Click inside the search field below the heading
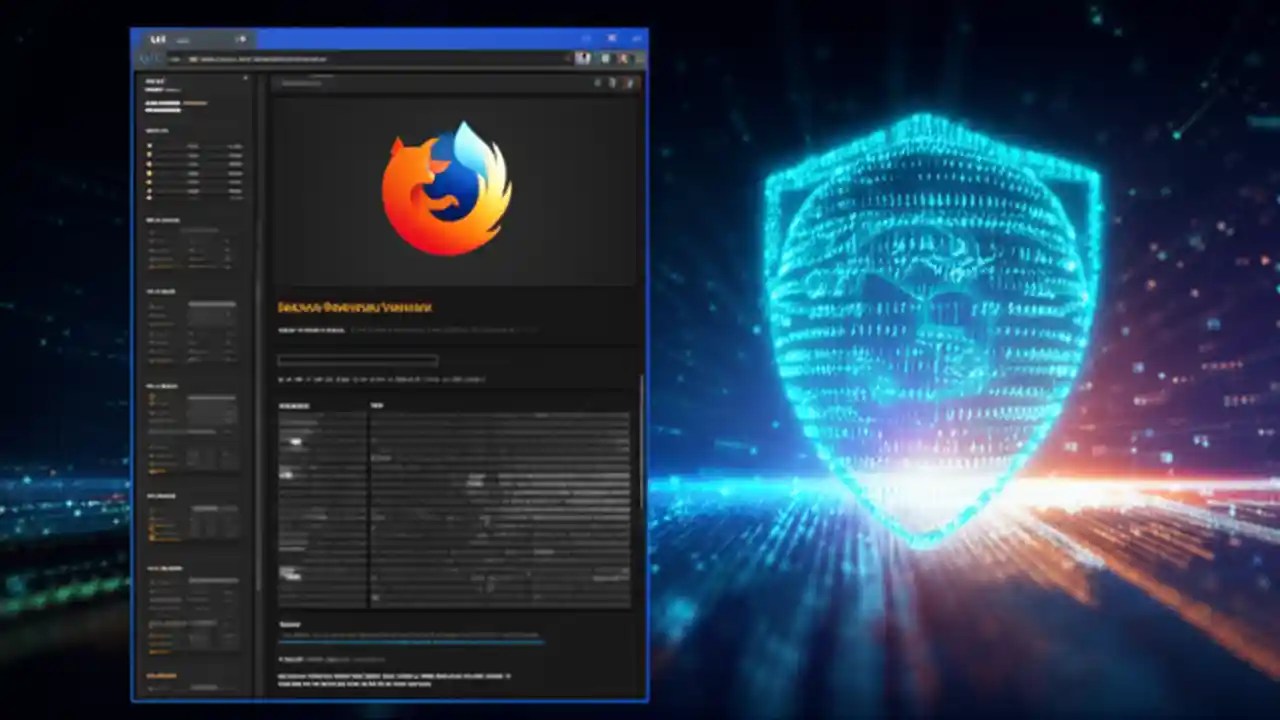1280x720 pixels. click(x=355, y=361)
